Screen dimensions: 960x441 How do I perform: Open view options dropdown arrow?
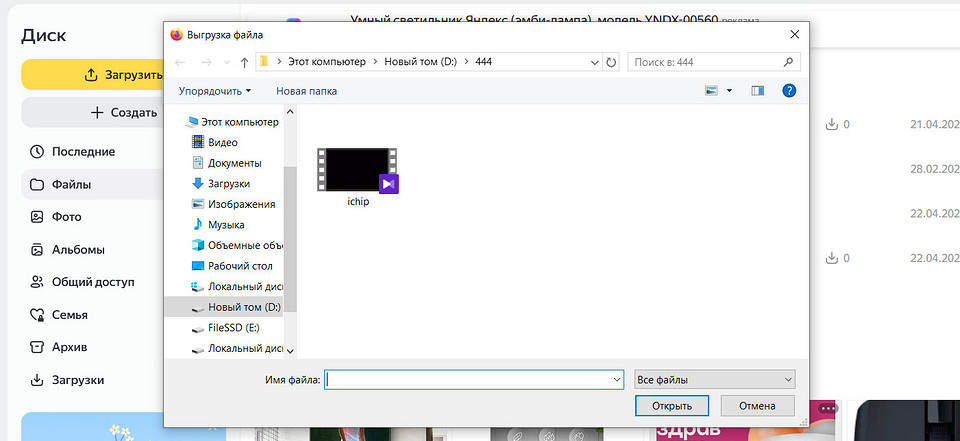click(729, 91)
